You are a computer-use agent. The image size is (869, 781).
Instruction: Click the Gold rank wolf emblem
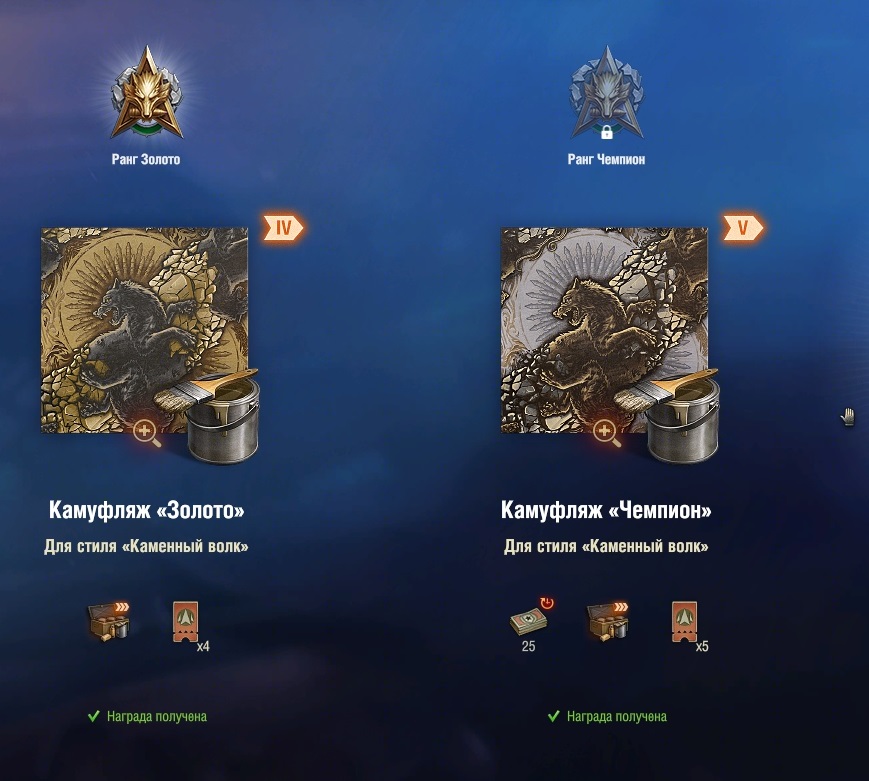[x=147, y=93]
